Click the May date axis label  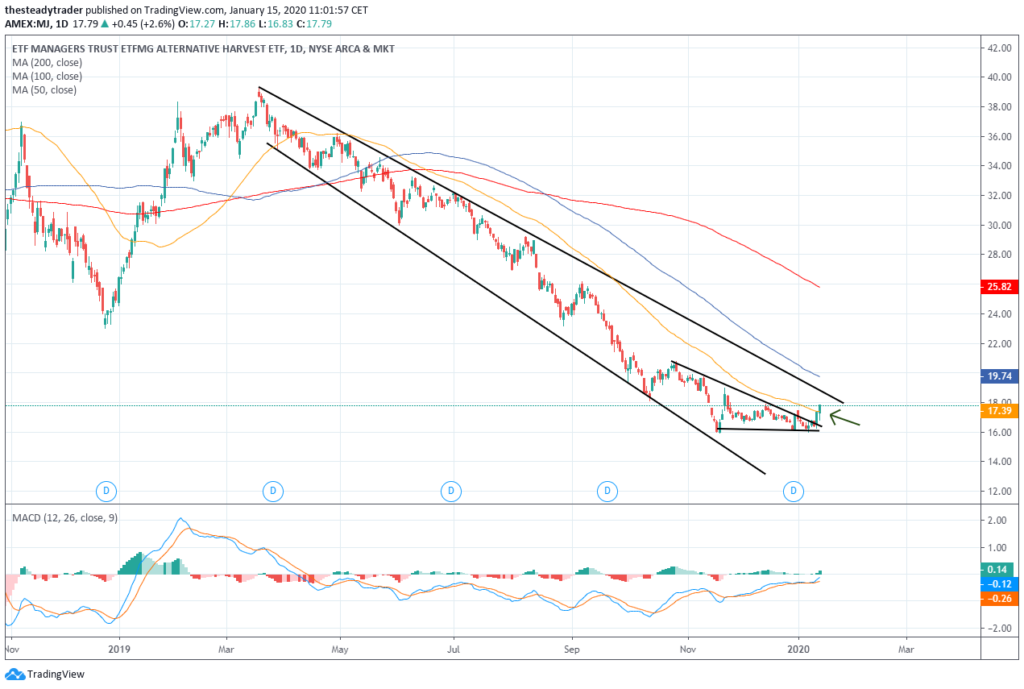coord(340,649)
